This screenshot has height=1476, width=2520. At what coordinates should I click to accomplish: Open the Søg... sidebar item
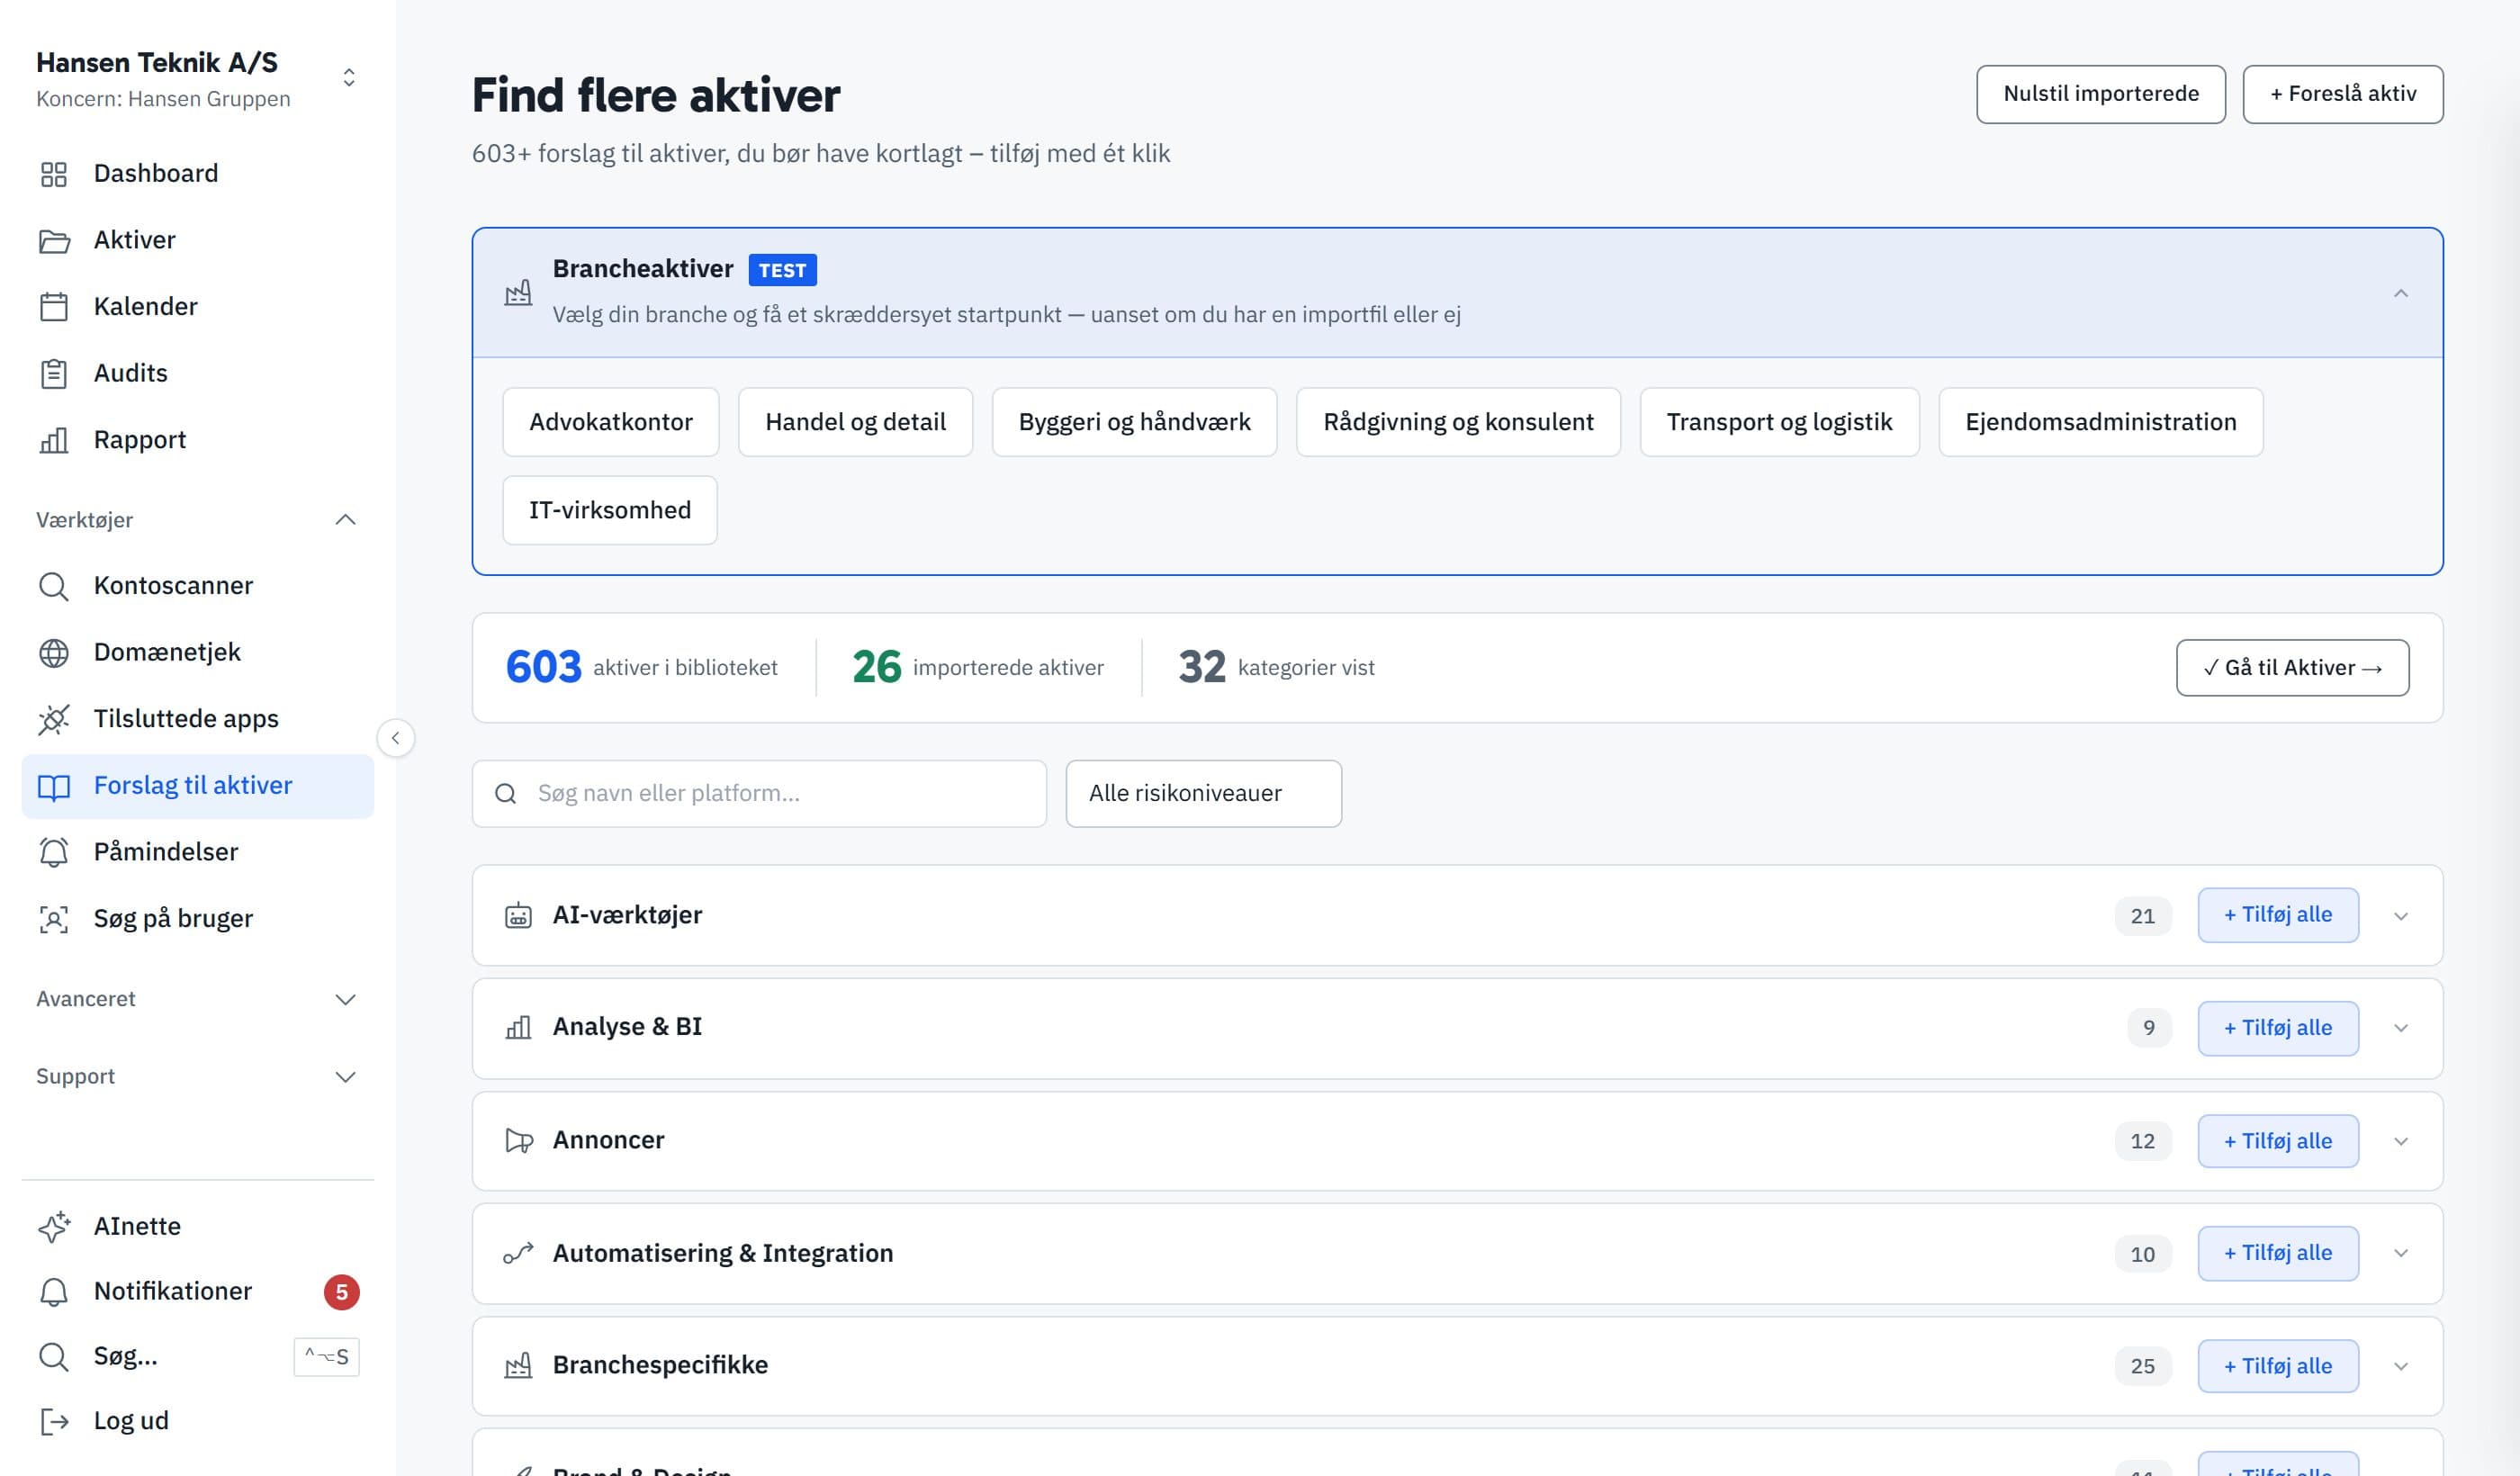pos(198,1357)
